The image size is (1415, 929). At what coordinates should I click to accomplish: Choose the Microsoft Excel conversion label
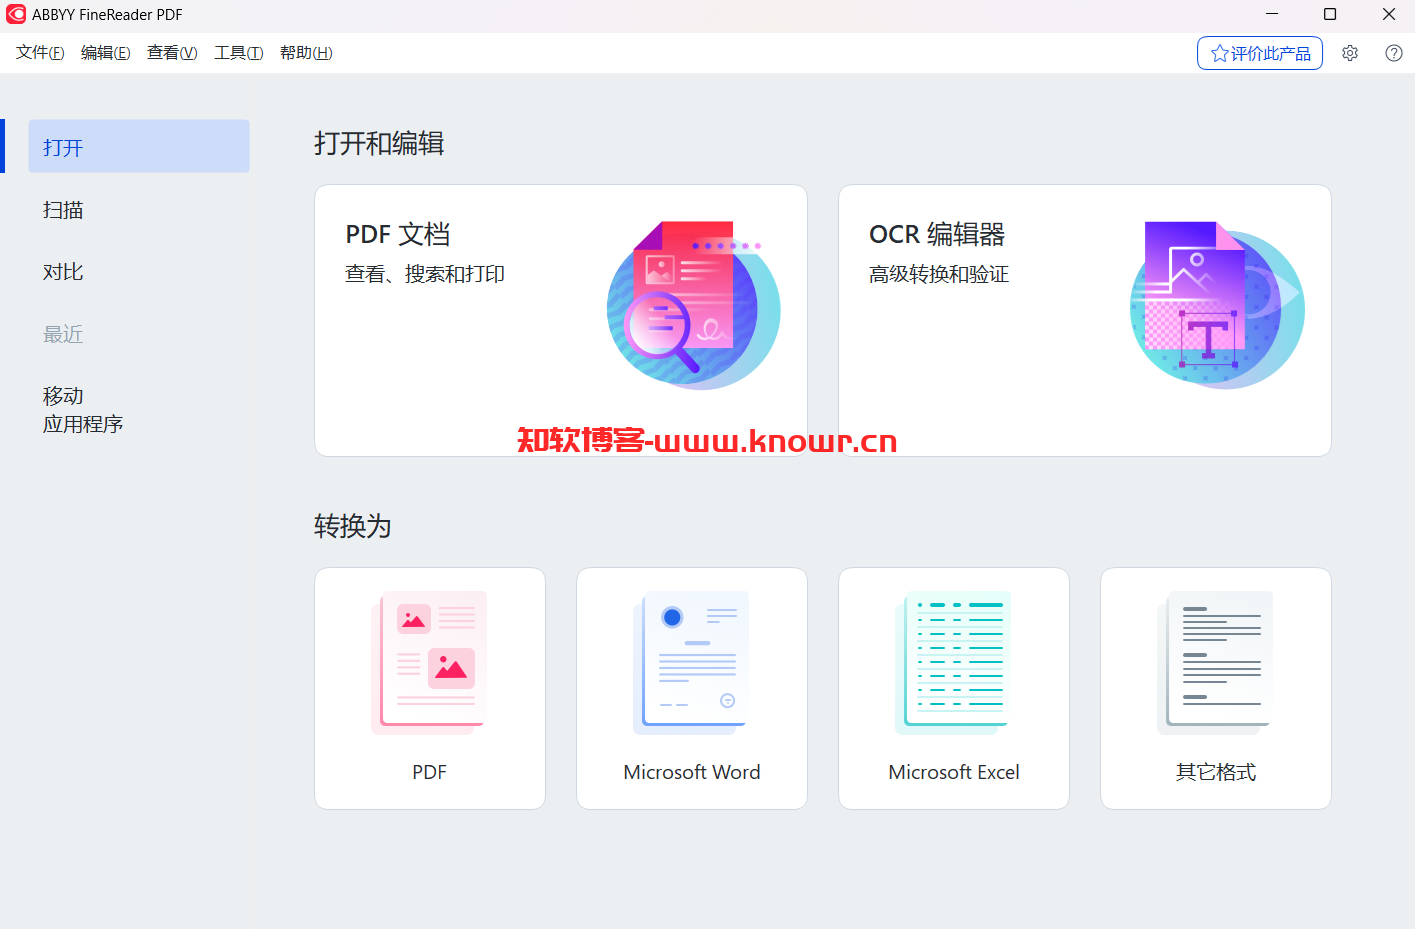tap(954, 772)
